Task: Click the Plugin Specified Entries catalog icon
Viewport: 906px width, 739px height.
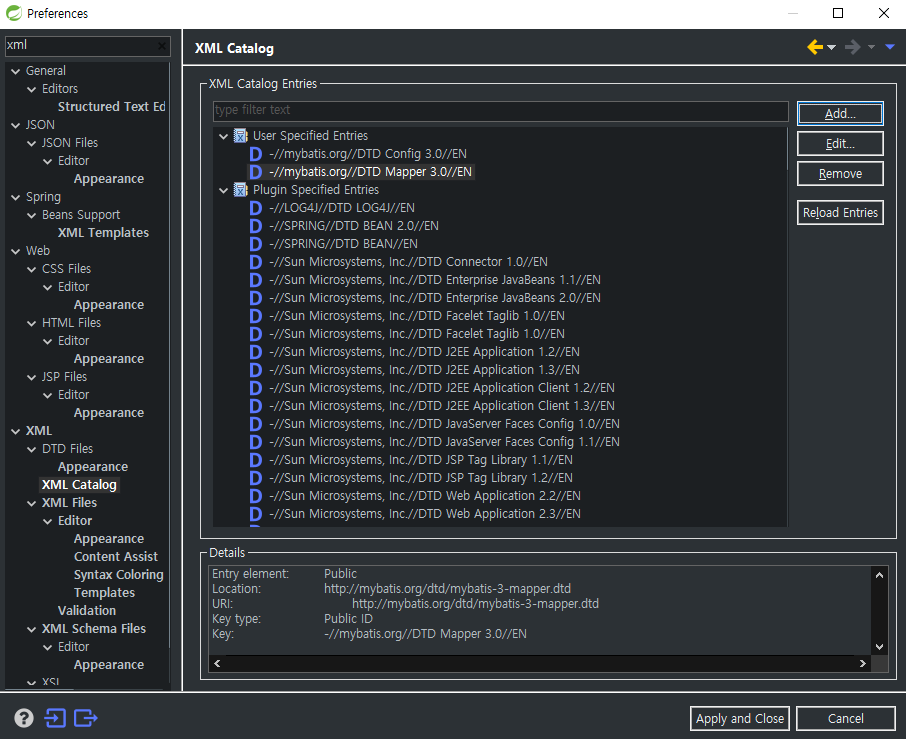Action: coord(240,190)
